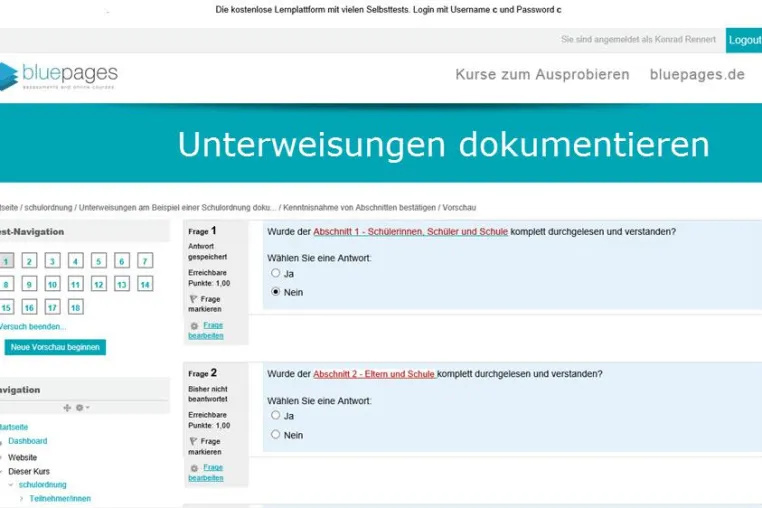Click Frage bearbeiten link for Frage 1
Image resolution: width=762 pixels, height=508 pixels.
[x=206, y=331]
